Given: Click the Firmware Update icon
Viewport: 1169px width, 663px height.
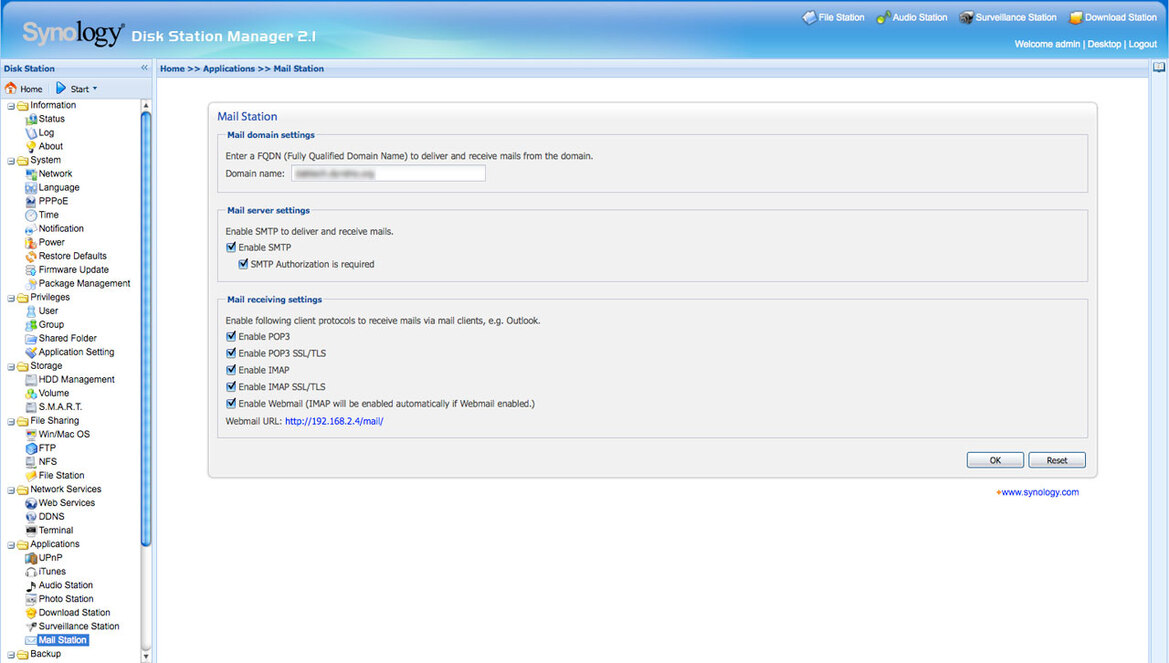Looking at the screenshot, I should tap(31, 270).
